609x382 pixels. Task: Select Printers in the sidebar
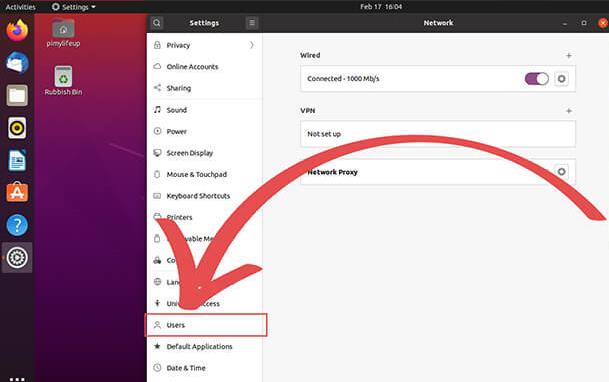(205, 217)
